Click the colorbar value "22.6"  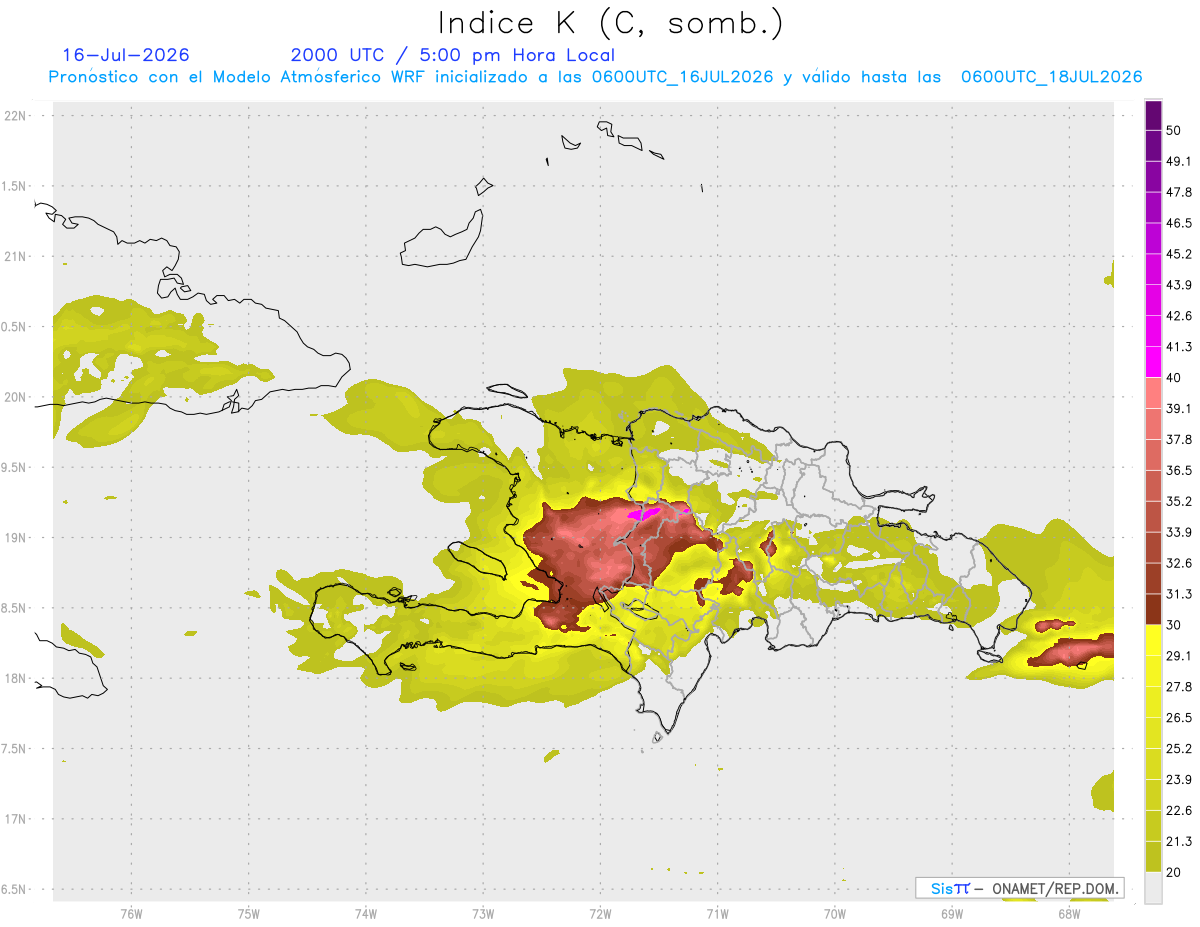click(1179, 811)
